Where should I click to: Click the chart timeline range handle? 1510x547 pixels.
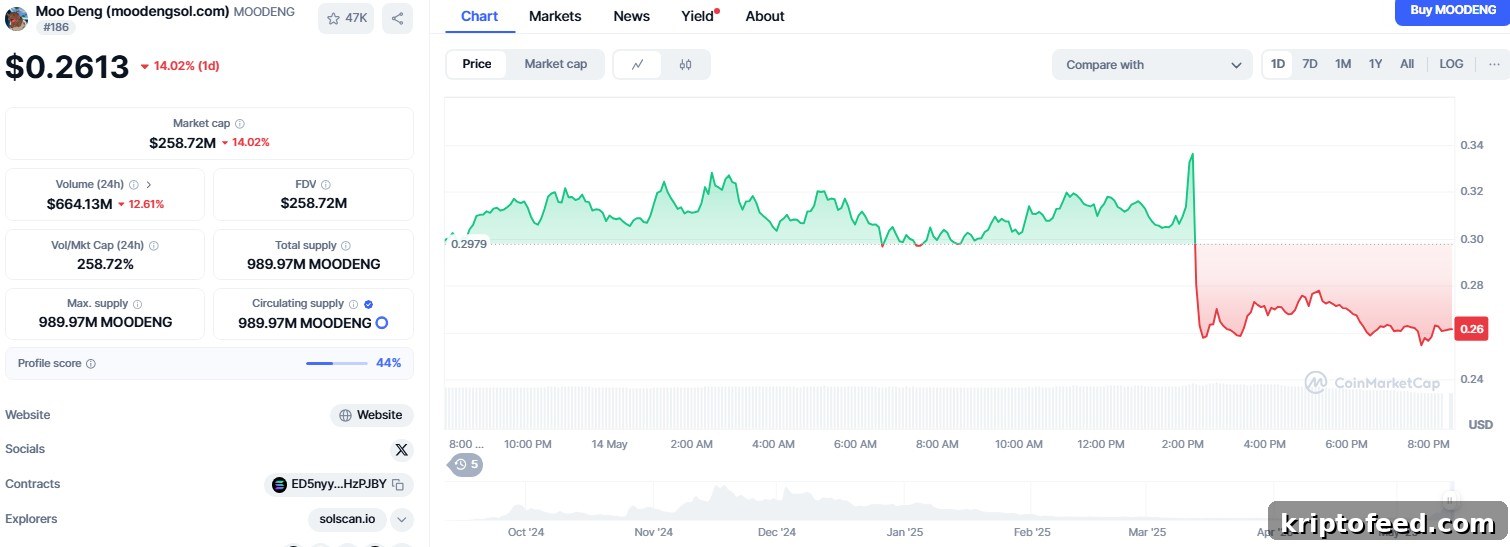coord(1448,502)
